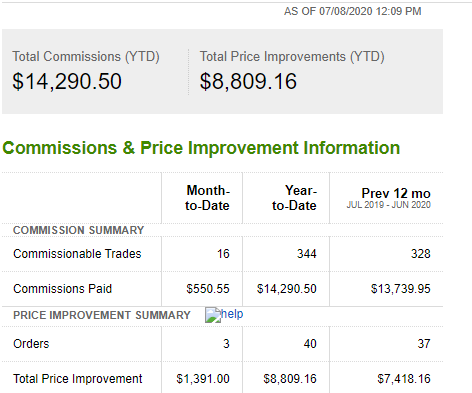Viewport: 472px width, 393px height.
Task: Click the Total Price Improvements (YTD) amount $8,809.16
Action: coord(248,81)
